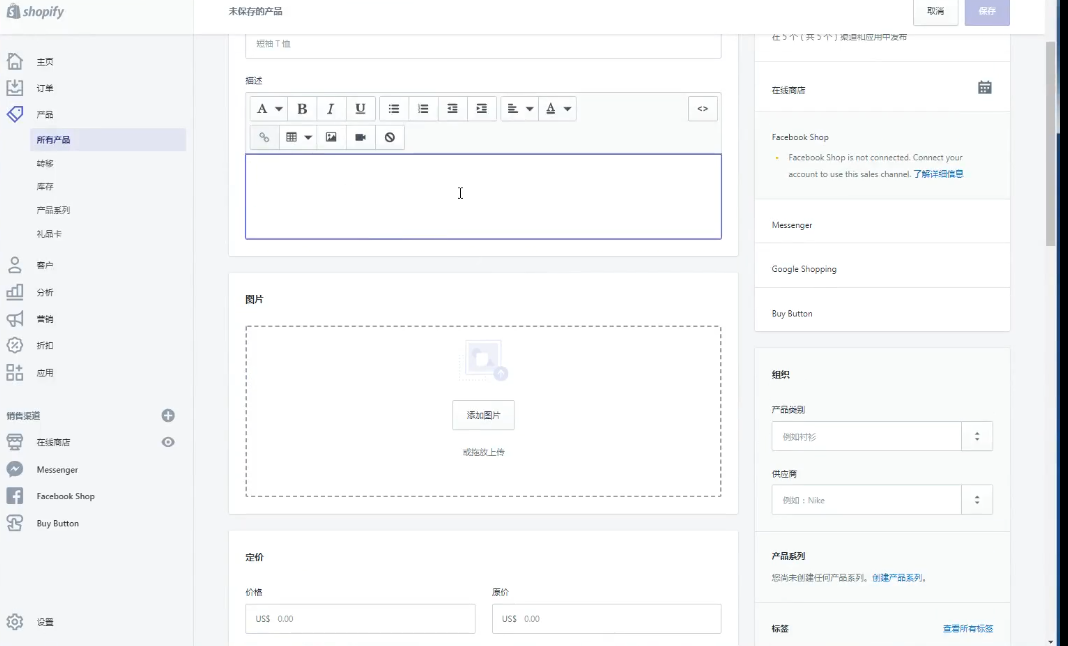This screenshot has width=1068, height=646.
Task: Go to 订单 orders in sidebar
Action: [45, 88]
